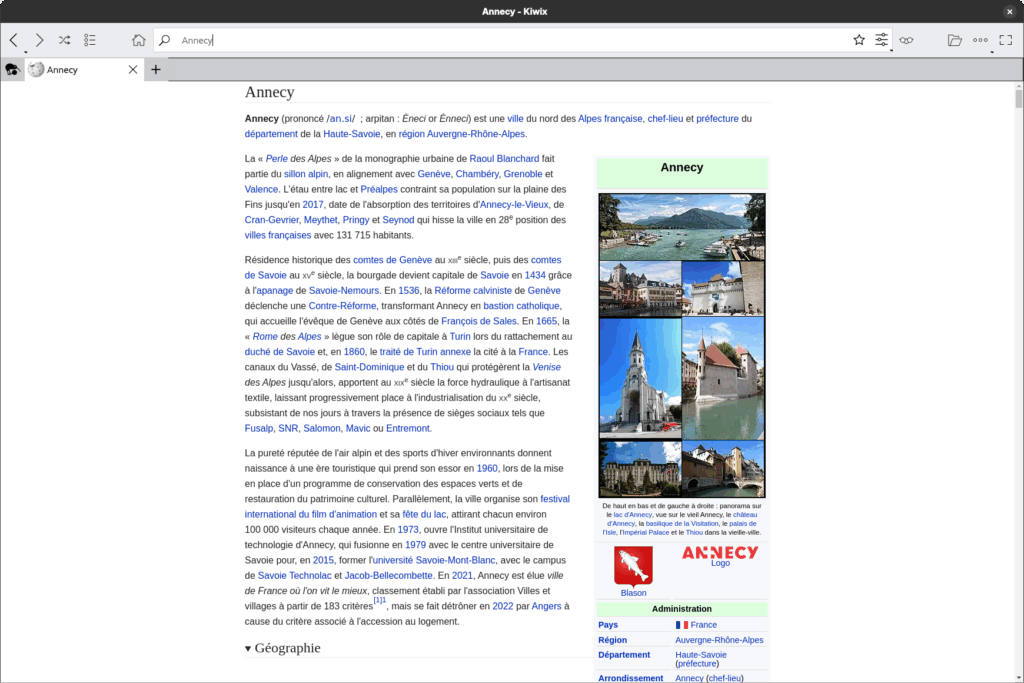The width and height of the screenshot is (1024, 683).
Task: Open a new tab with the plus button
Action: pos(155,69)
